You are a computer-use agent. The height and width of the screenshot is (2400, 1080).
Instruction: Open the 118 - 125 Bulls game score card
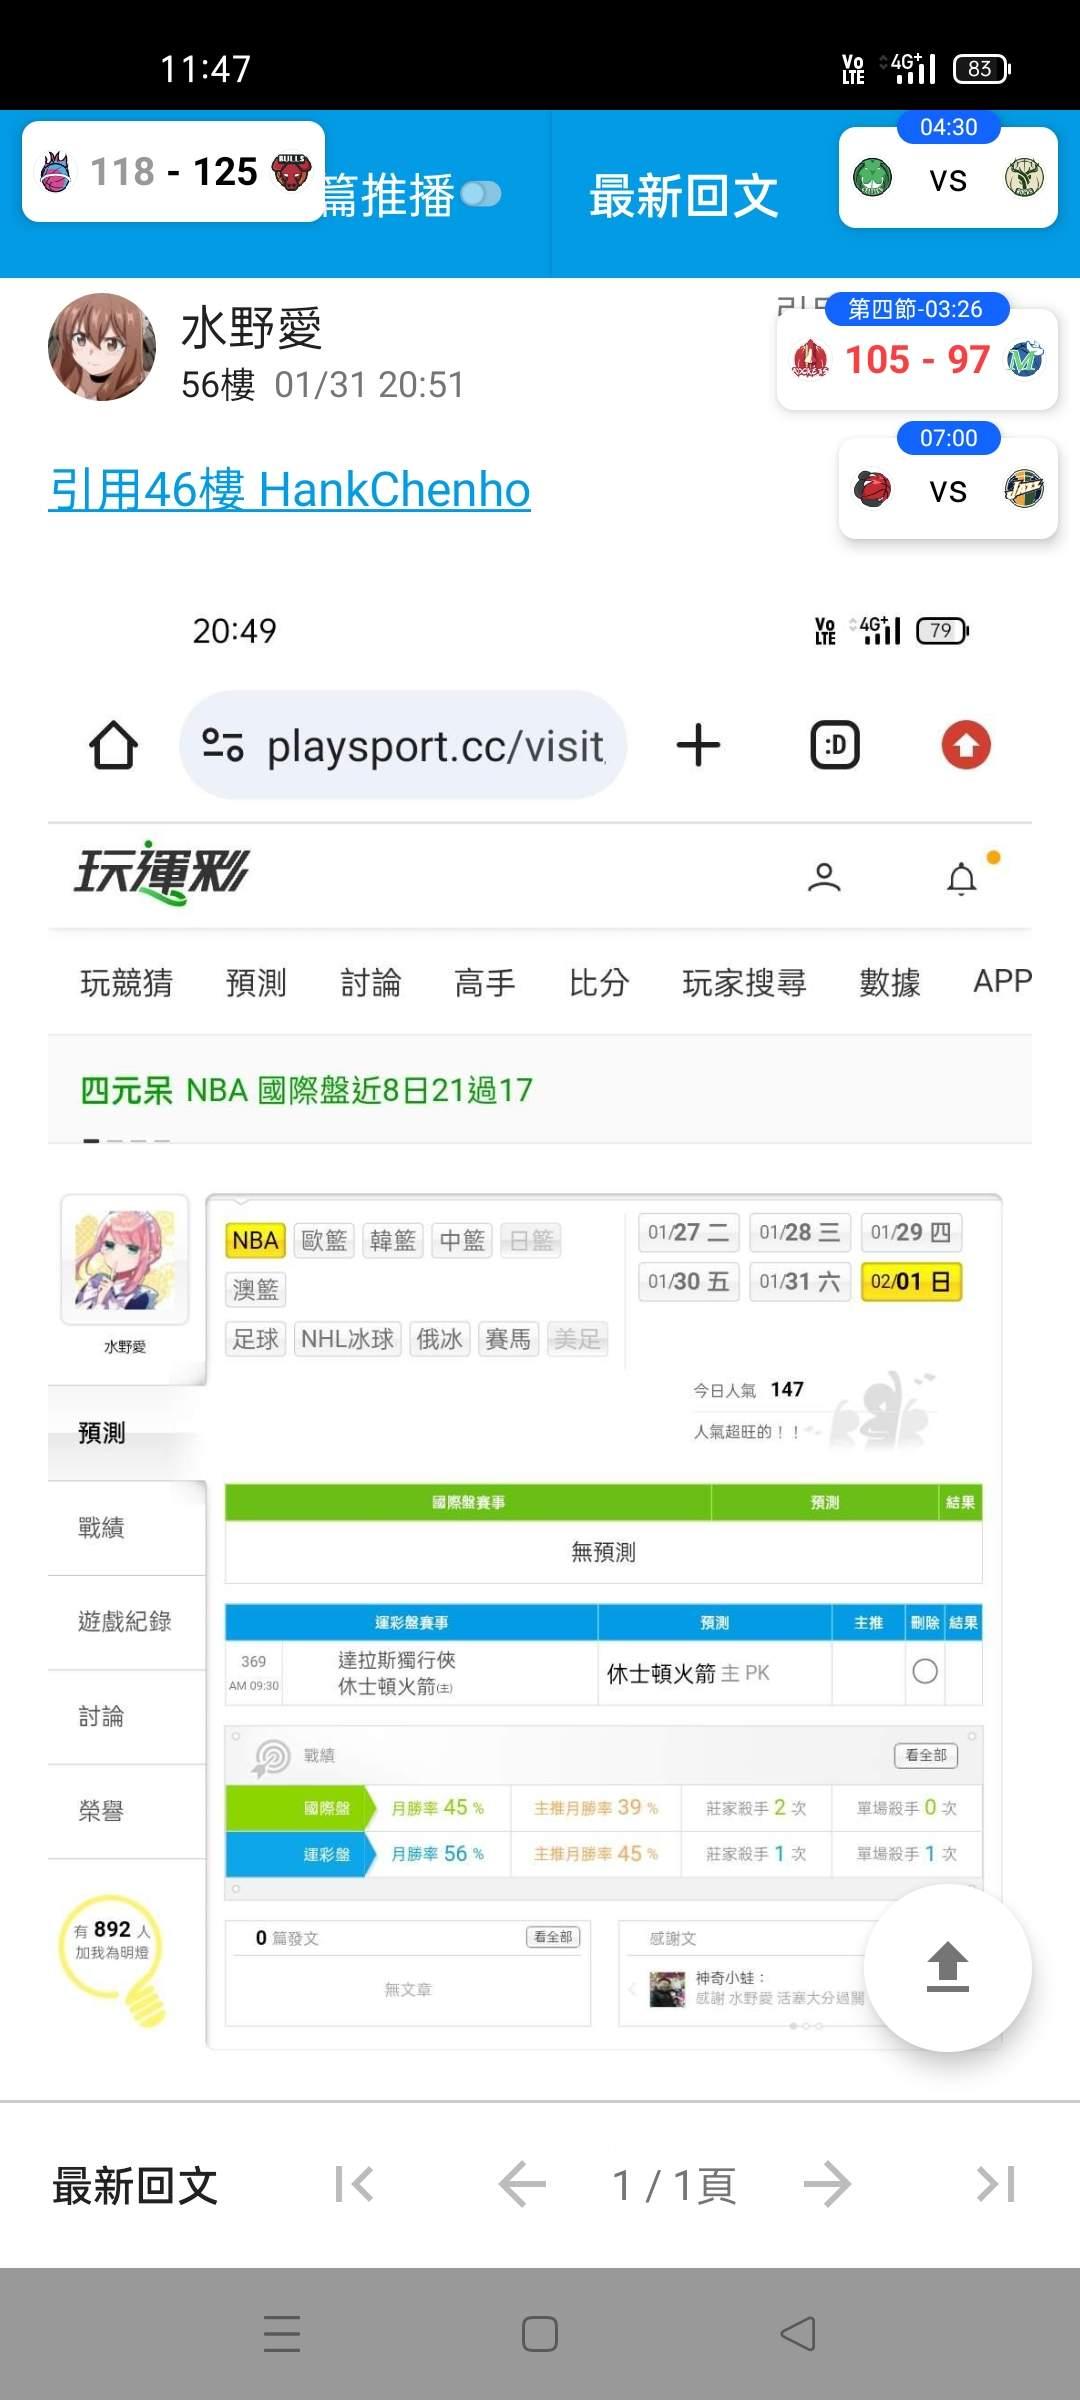click(174, 172)
